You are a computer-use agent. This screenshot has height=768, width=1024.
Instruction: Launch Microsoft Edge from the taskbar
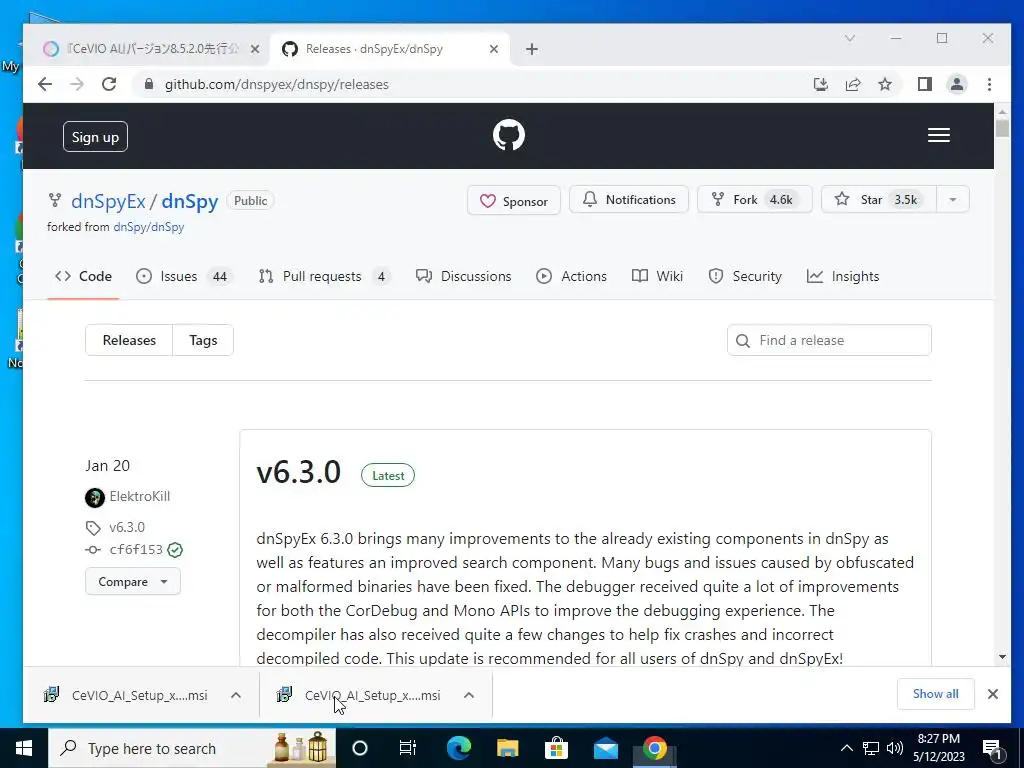coord(458,748)
